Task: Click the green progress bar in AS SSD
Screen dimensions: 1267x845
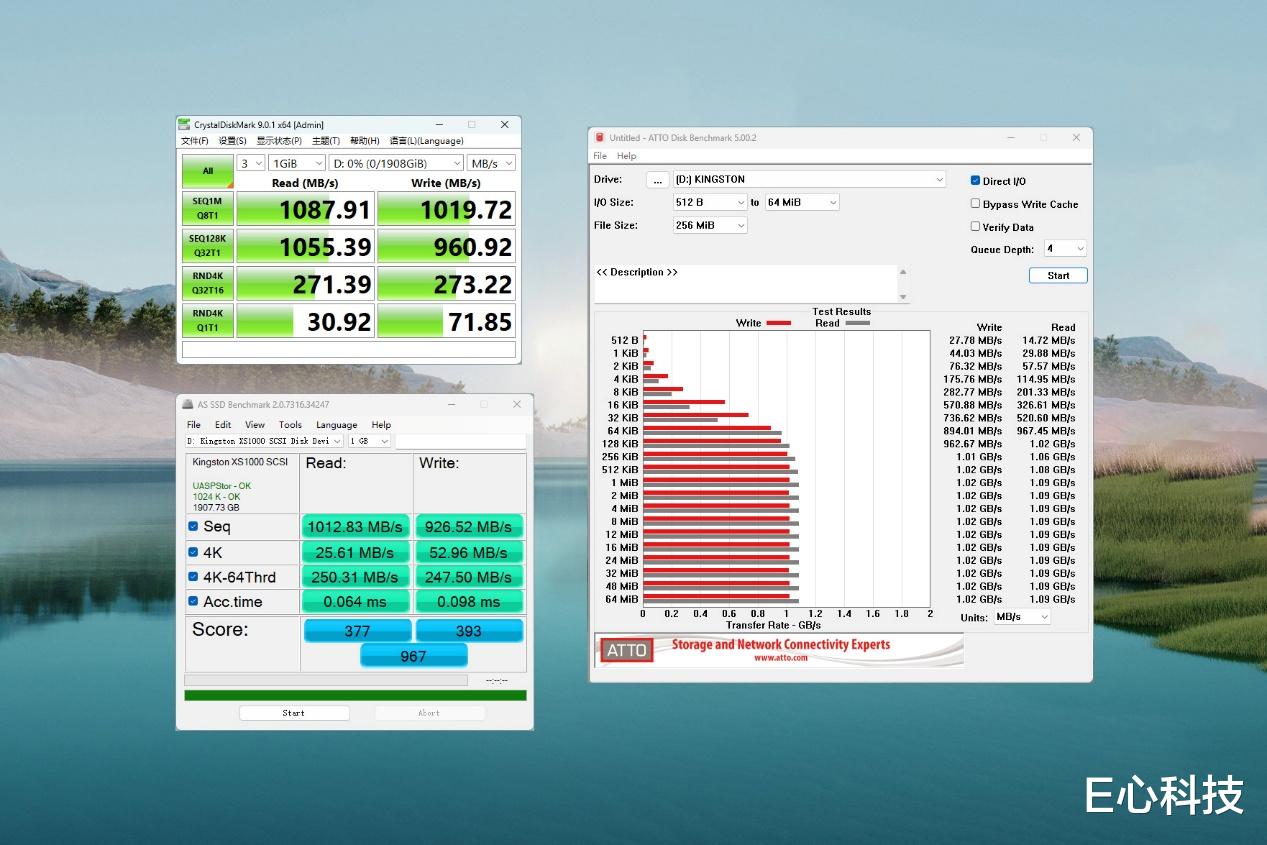Action: 355,695
